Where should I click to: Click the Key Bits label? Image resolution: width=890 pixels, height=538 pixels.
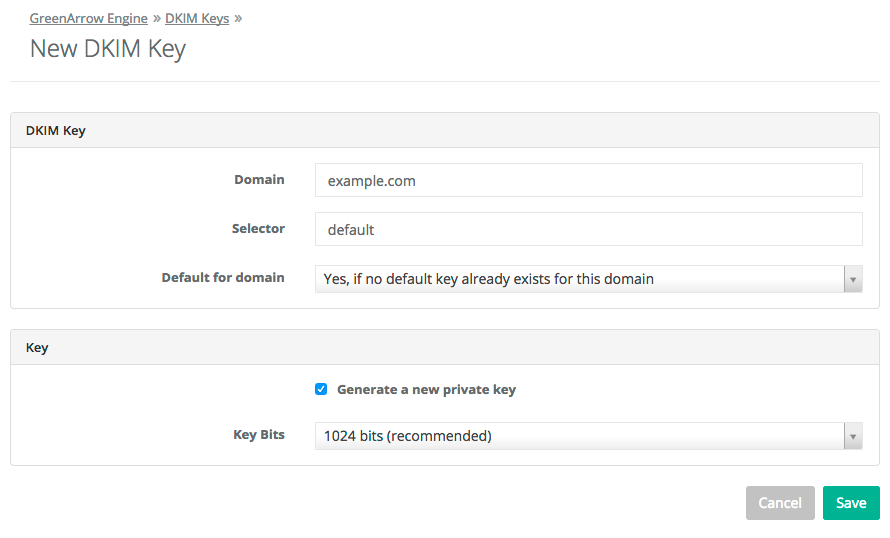(x=259, y=434)
